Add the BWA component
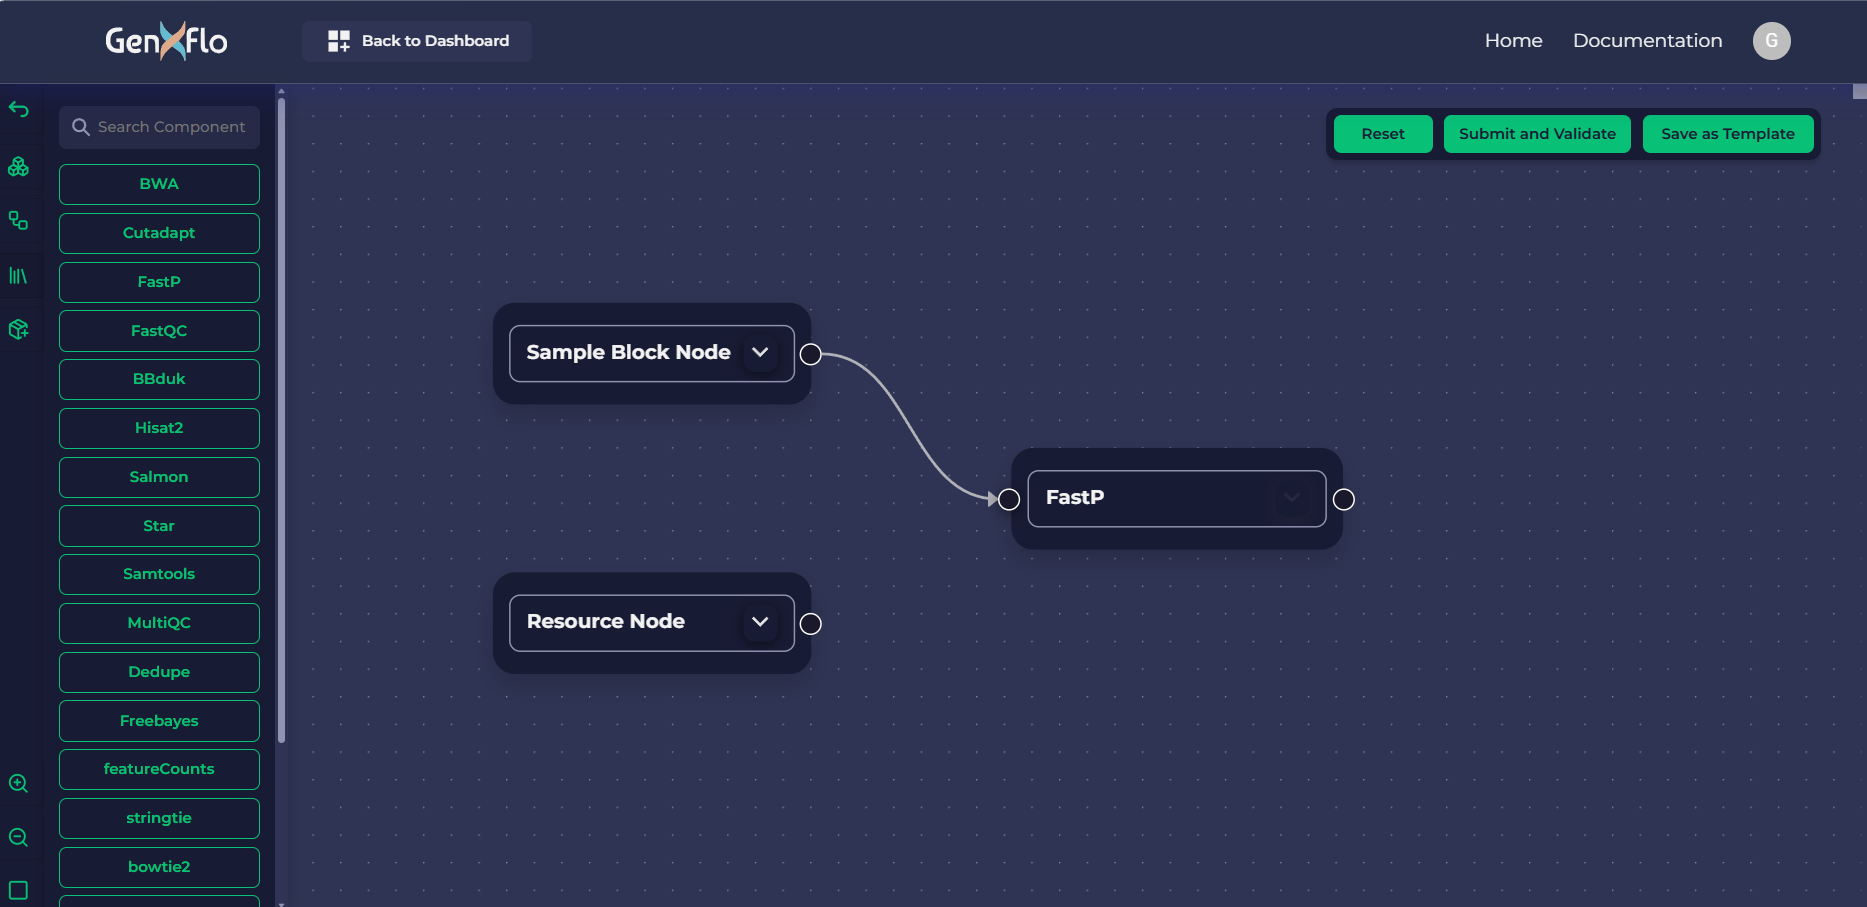This screenshot has width=1867, height=907. pyautogui.click(x=159, y=184)
